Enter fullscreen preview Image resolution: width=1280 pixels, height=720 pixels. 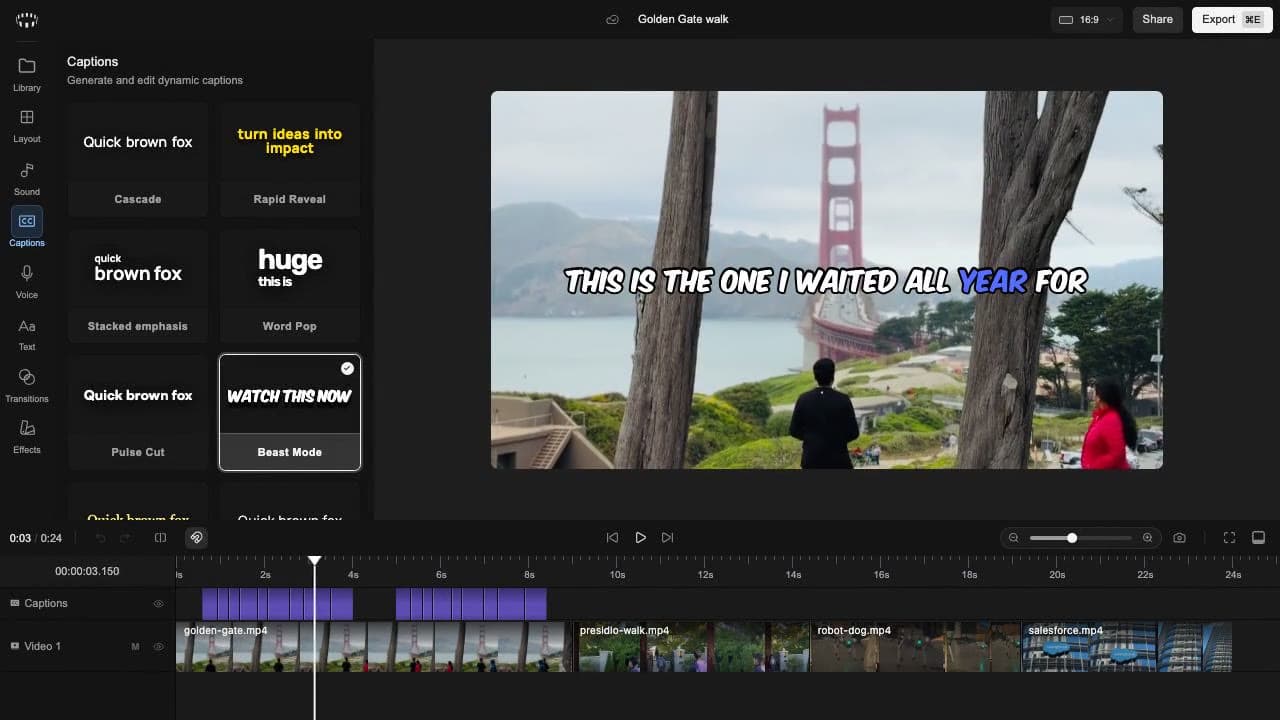1230,538
